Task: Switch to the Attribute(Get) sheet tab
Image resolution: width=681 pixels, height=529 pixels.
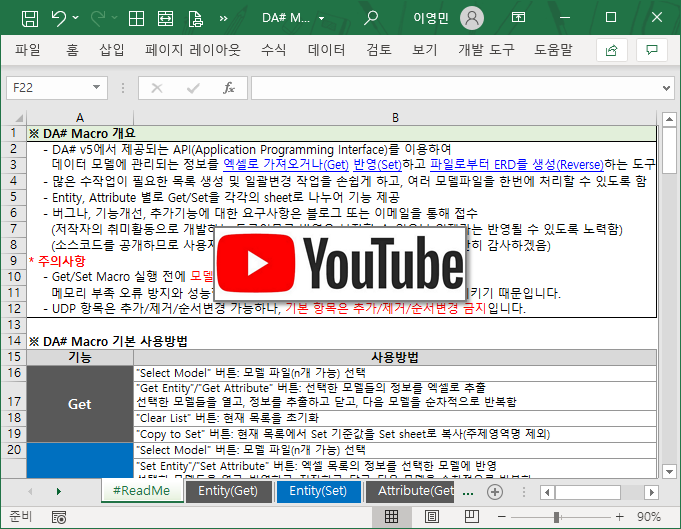Action: pyautogui.click(x=410, y=491)
